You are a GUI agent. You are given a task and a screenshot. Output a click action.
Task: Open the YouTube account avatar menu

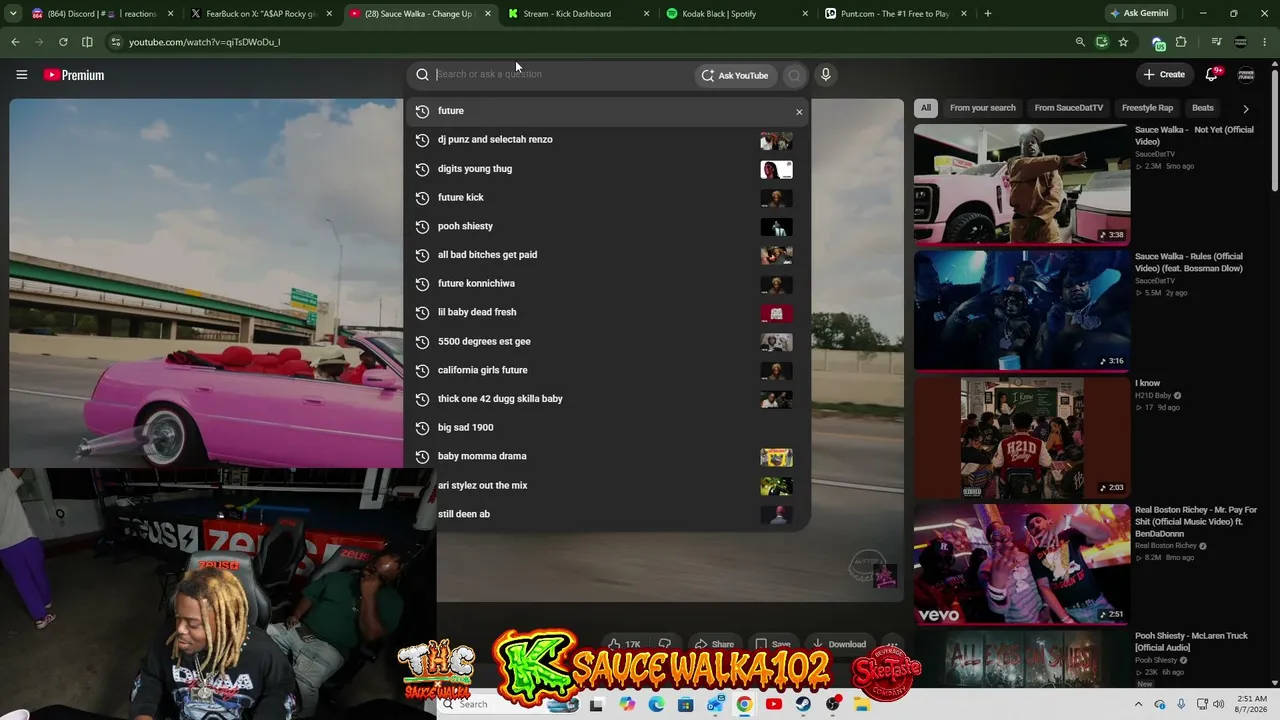click(x=1246, y=75)
